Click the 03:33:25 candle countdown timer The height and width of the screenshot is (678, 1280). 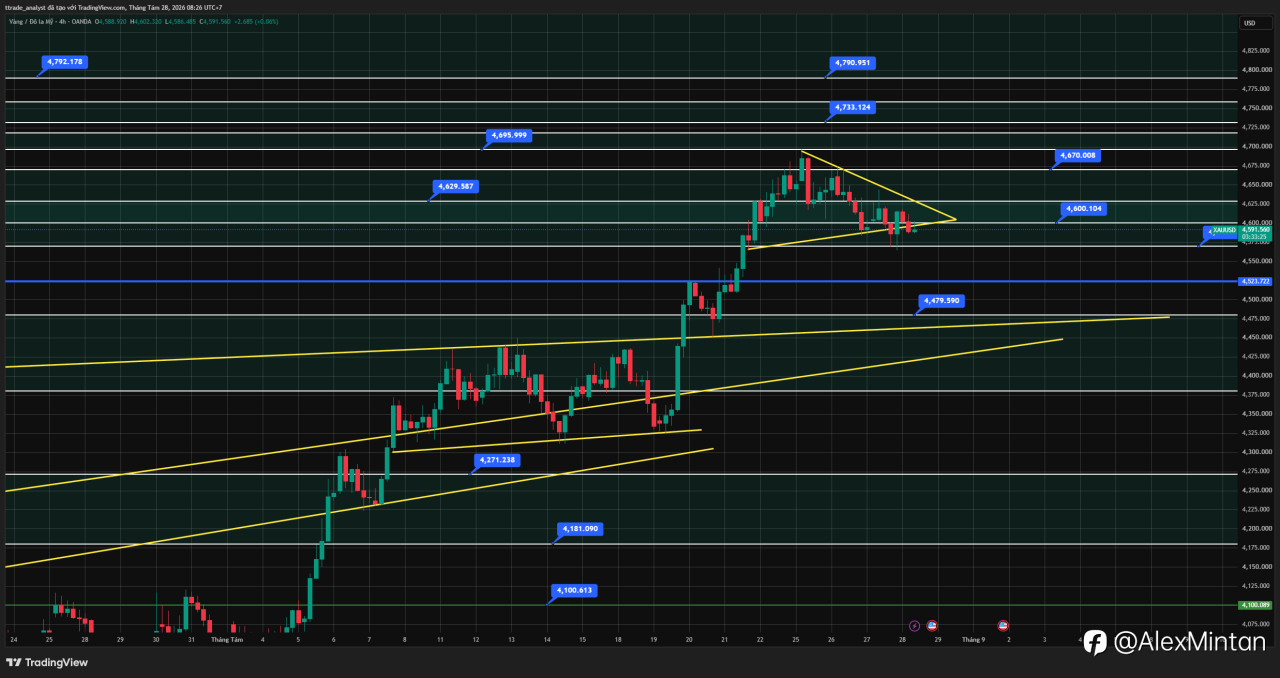1255,237
